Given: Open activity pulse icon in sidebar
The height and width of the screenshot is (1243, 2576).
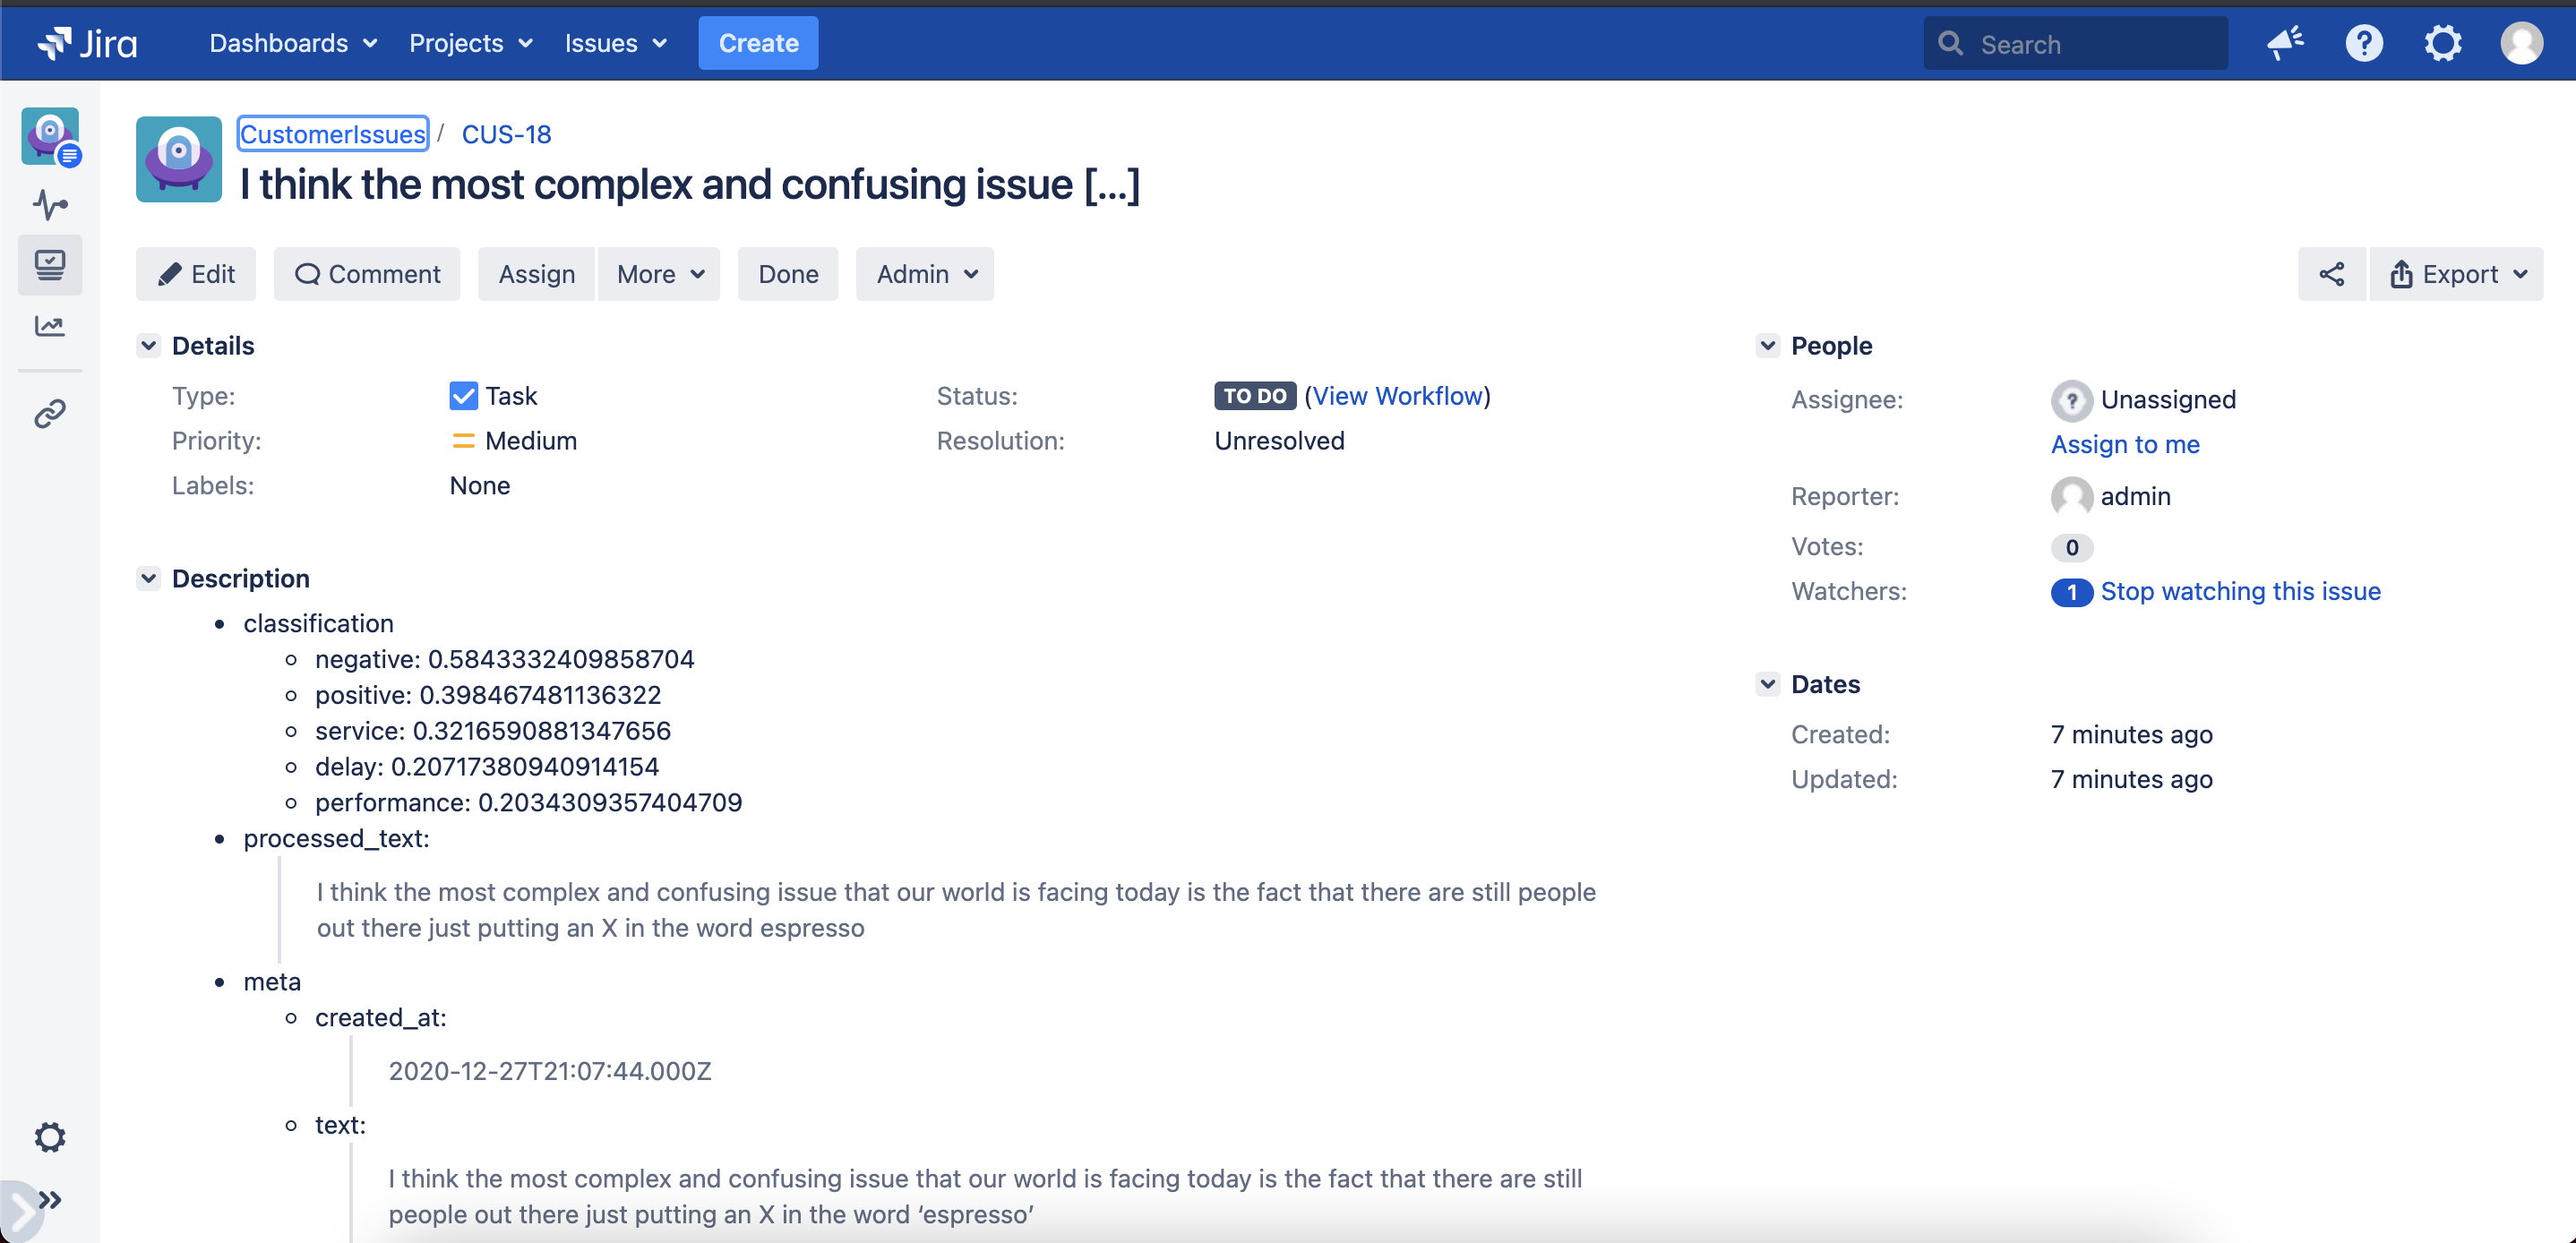Looking at the screenshot, I should tap(50, 205).
